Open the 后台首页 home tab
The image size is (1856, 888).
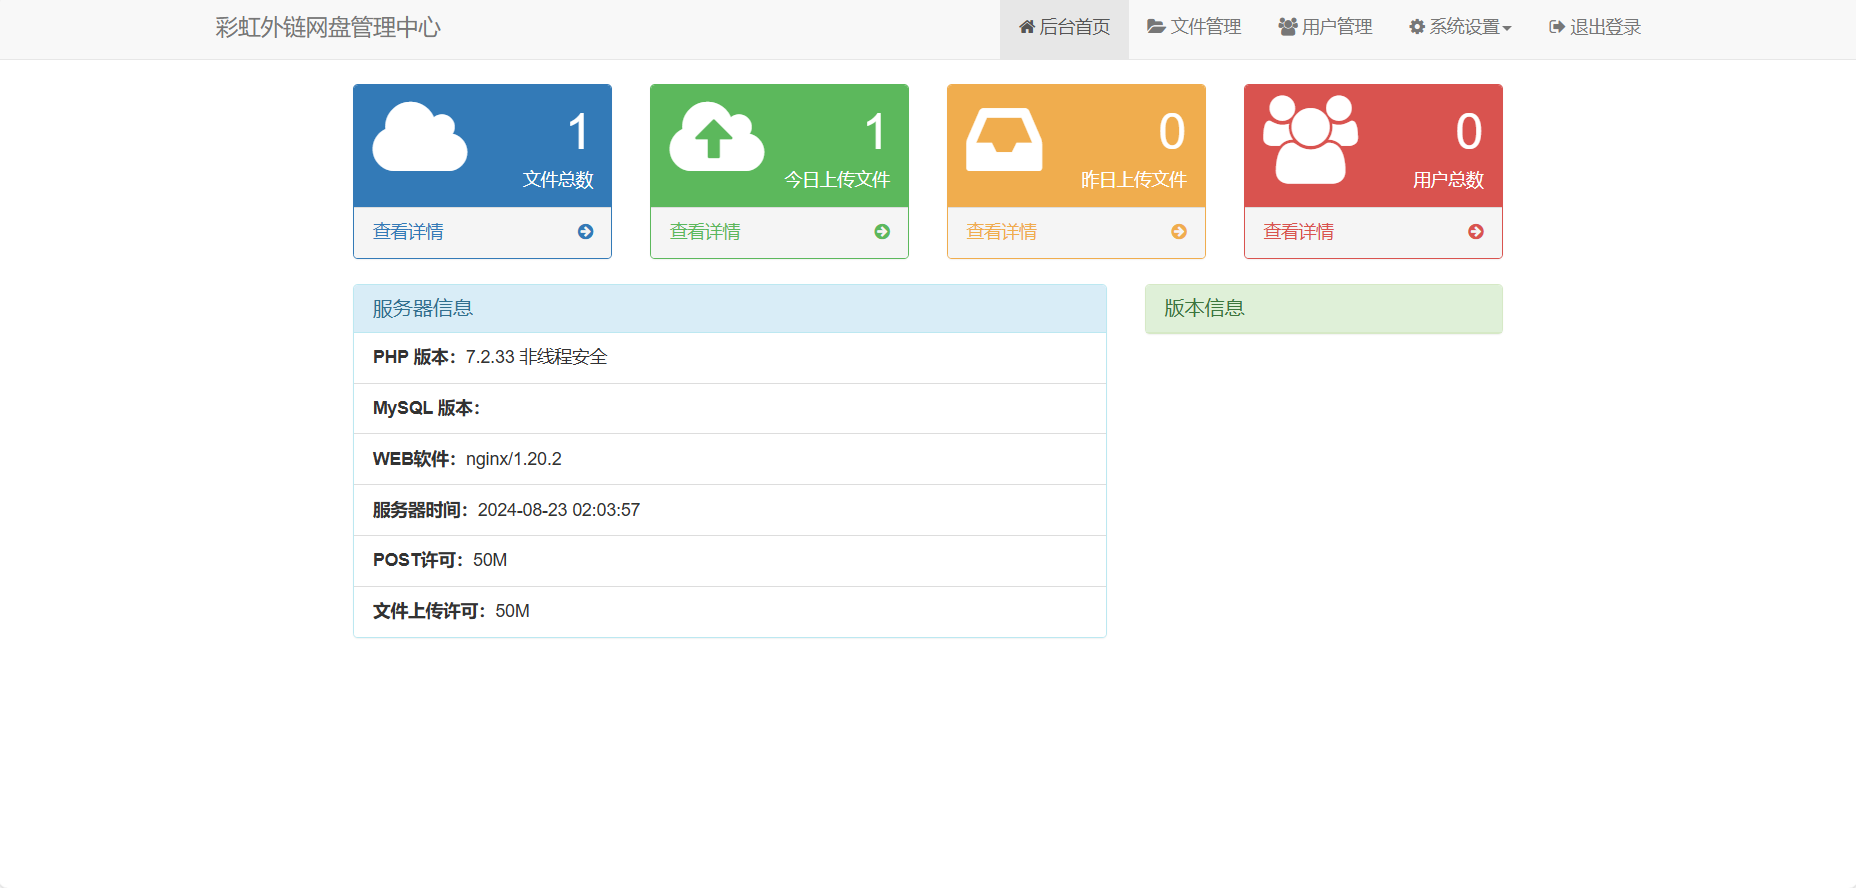coord(1064,27)
